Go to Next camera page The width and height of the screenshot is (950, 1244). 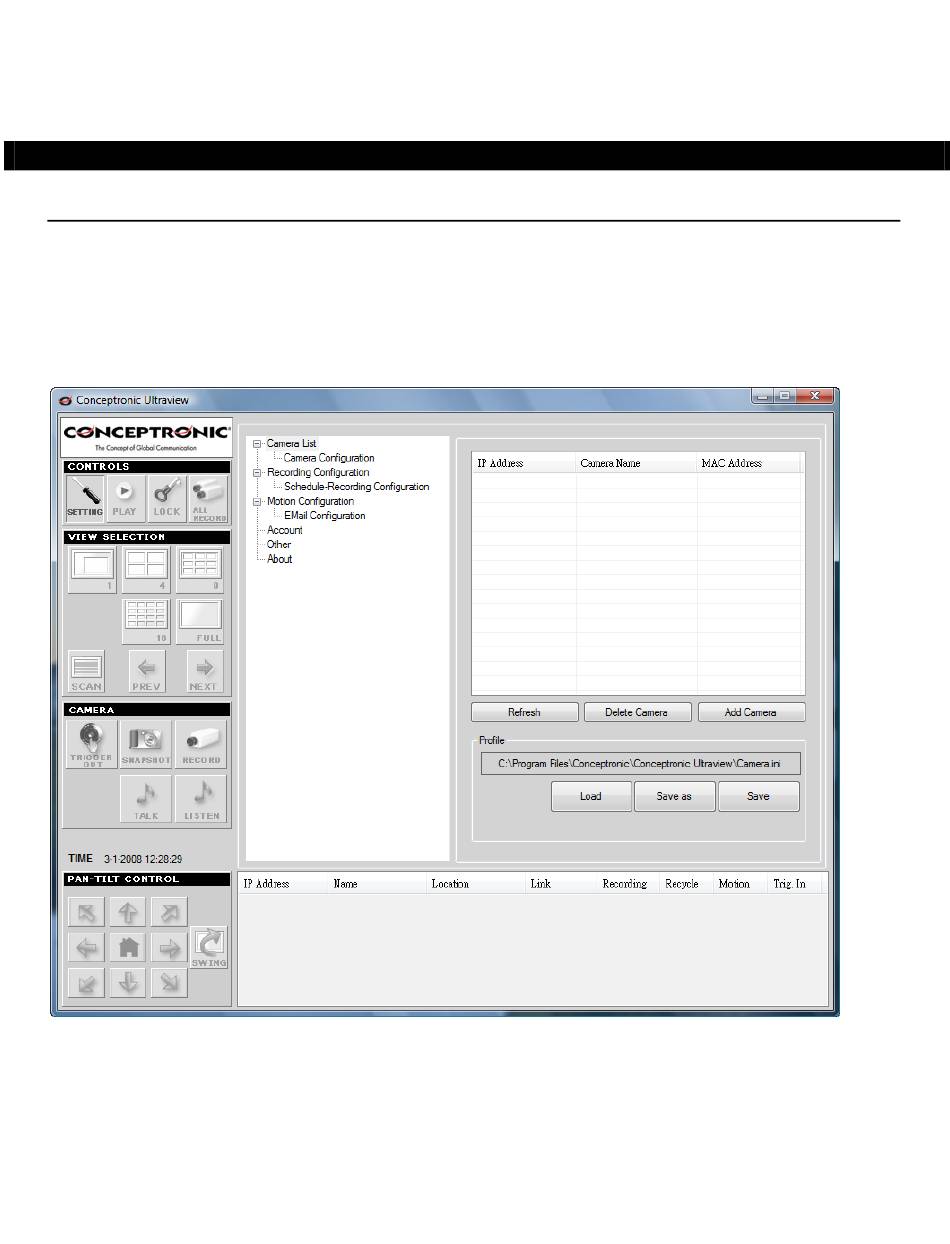coord(203,671)
